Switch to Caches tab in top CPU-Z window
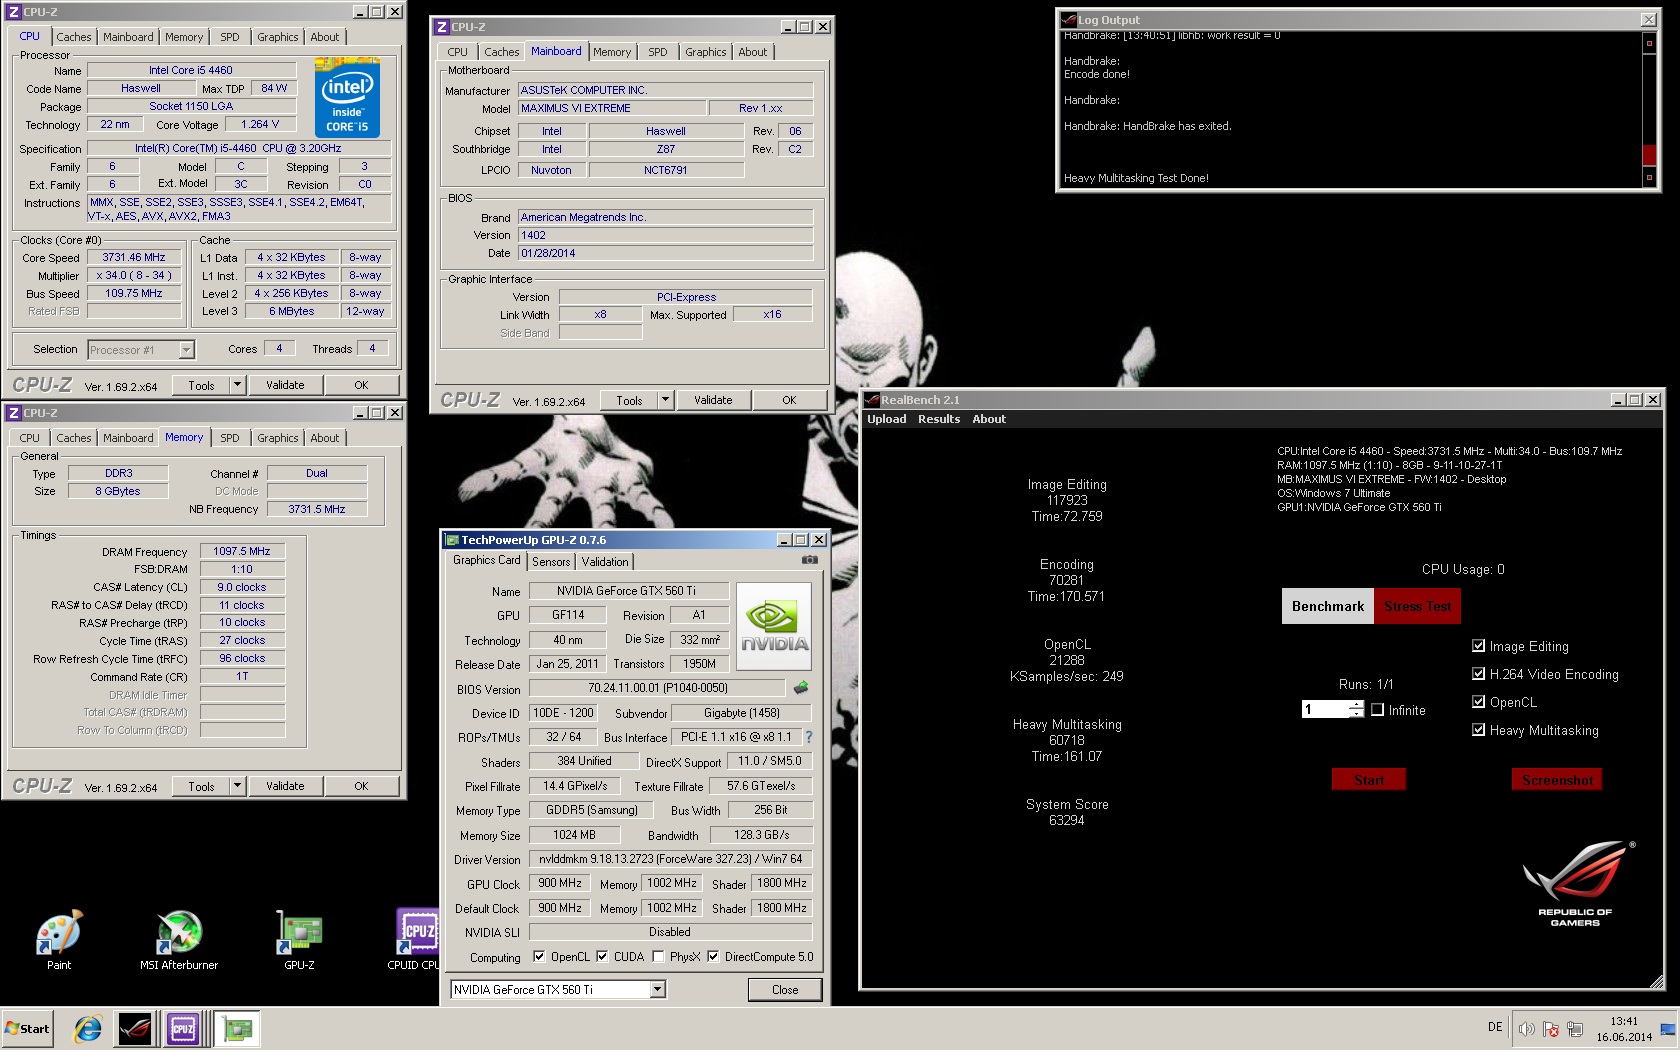Viewport: 1680px width, 1050px height. coord(73,37)
